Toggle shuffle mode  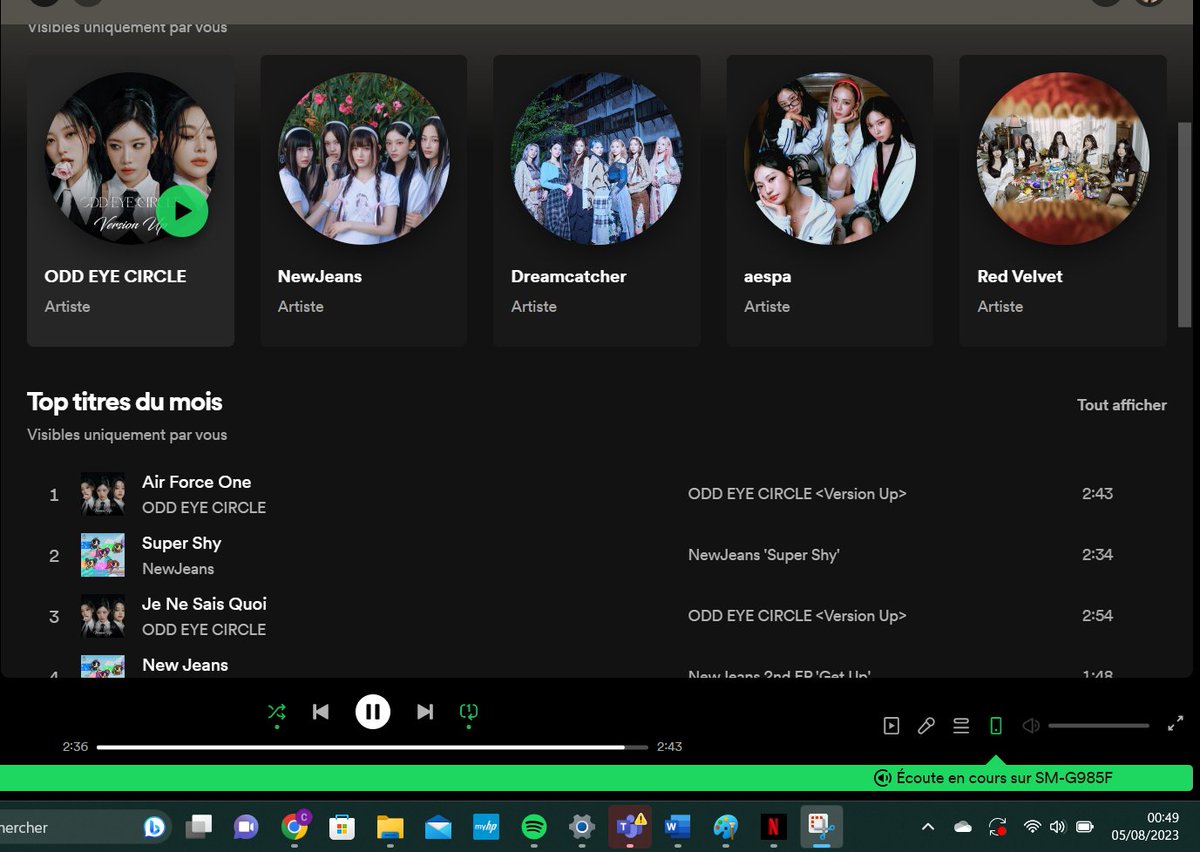(276, 712)
